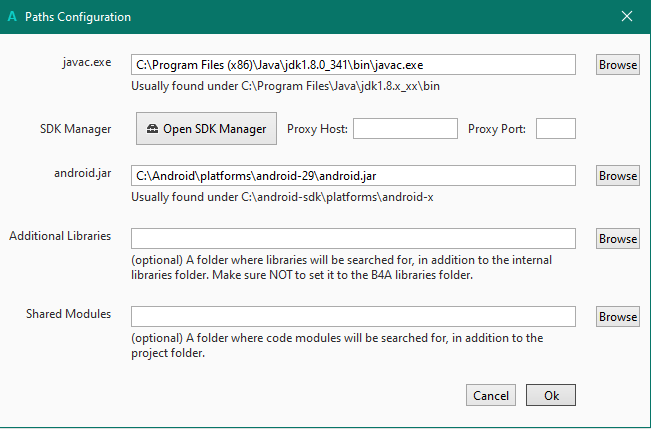Screen dimensions: 651x429
Task: Focus the android.jar path field
Action: point(353,175)
